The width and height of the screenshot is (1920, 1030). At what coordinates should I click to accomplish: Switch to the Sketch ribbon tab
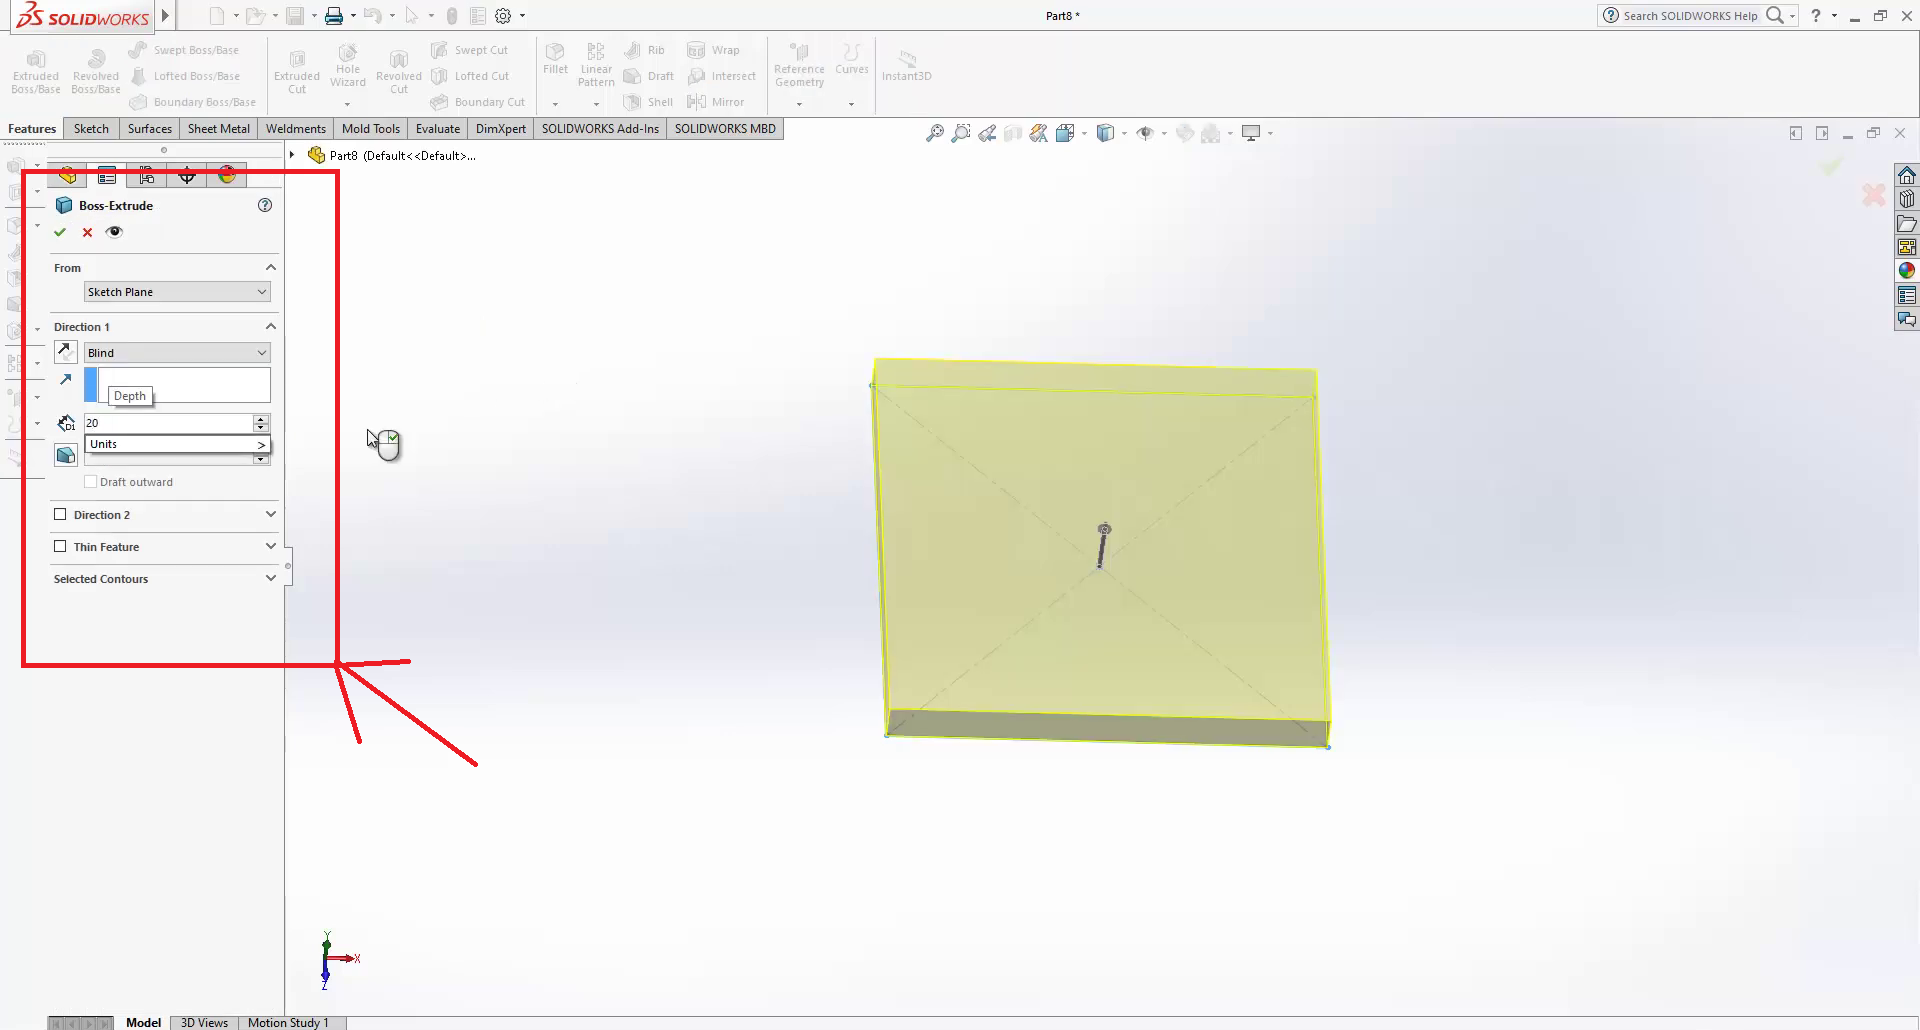[91, 129]
